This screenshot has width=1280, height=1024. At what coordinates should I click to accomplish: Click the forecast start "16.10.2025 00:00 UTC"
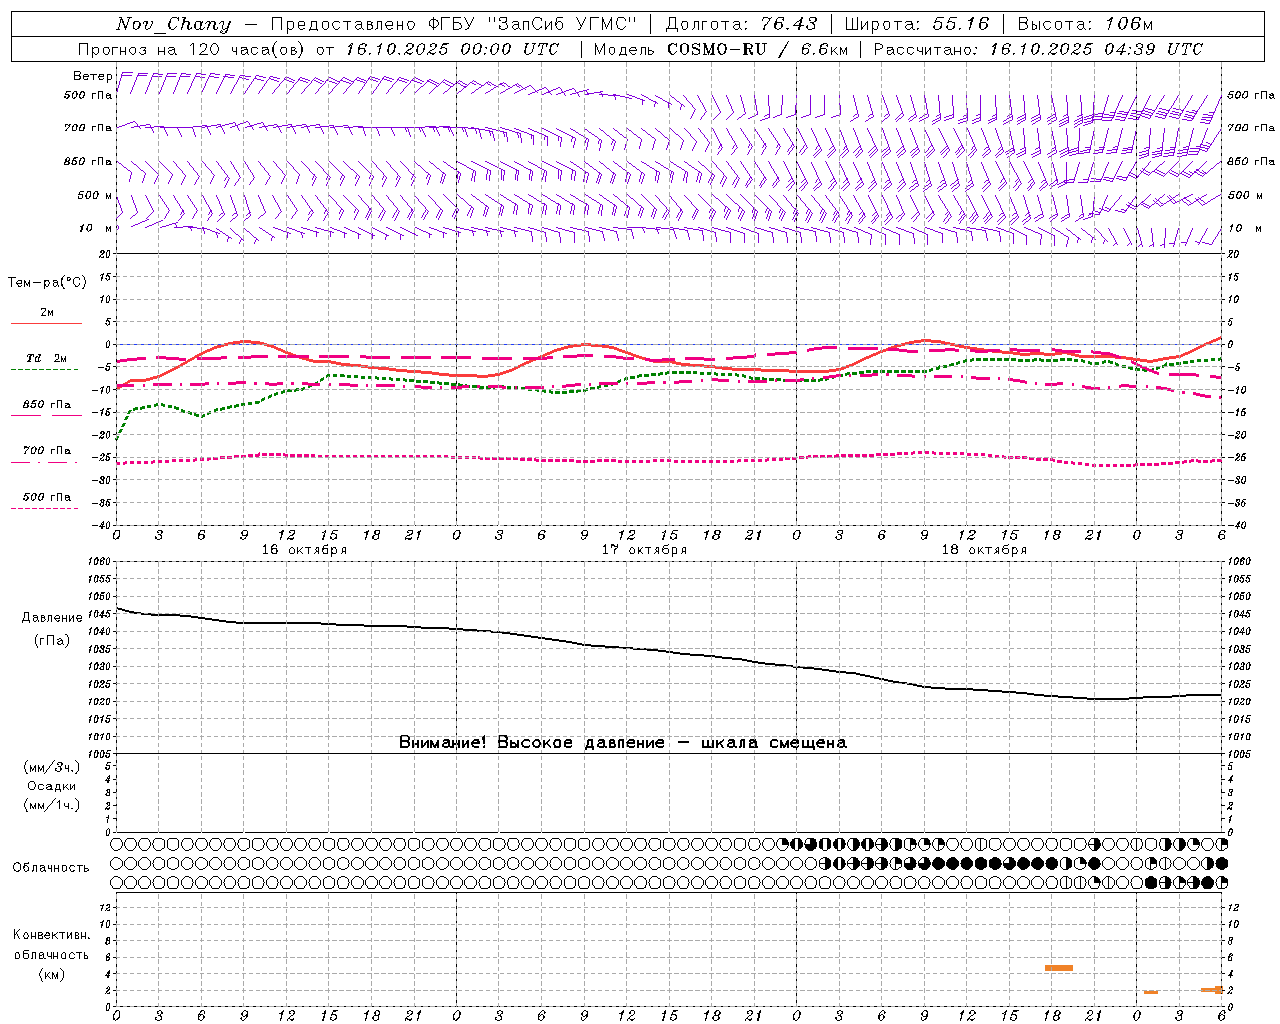tap(452, 49)
